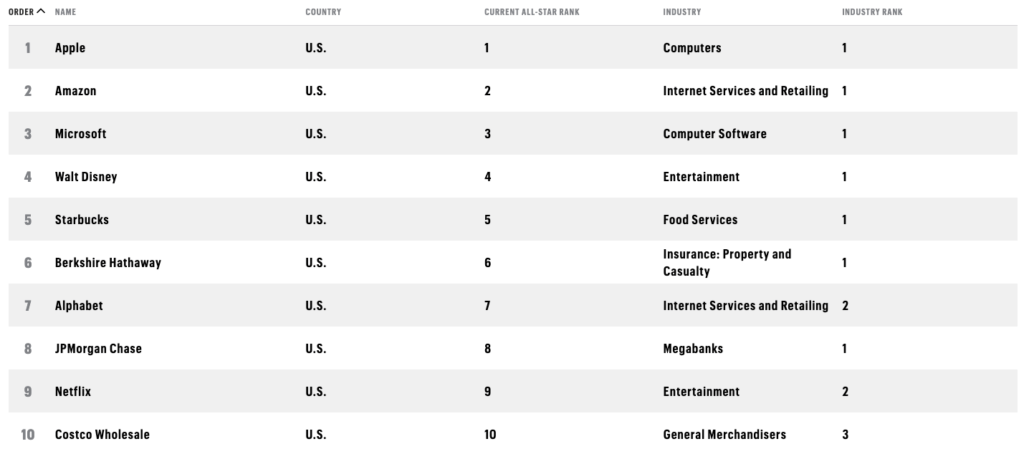Select the Microsoft company name
1024x459 pixels.
tap(80, 134)
